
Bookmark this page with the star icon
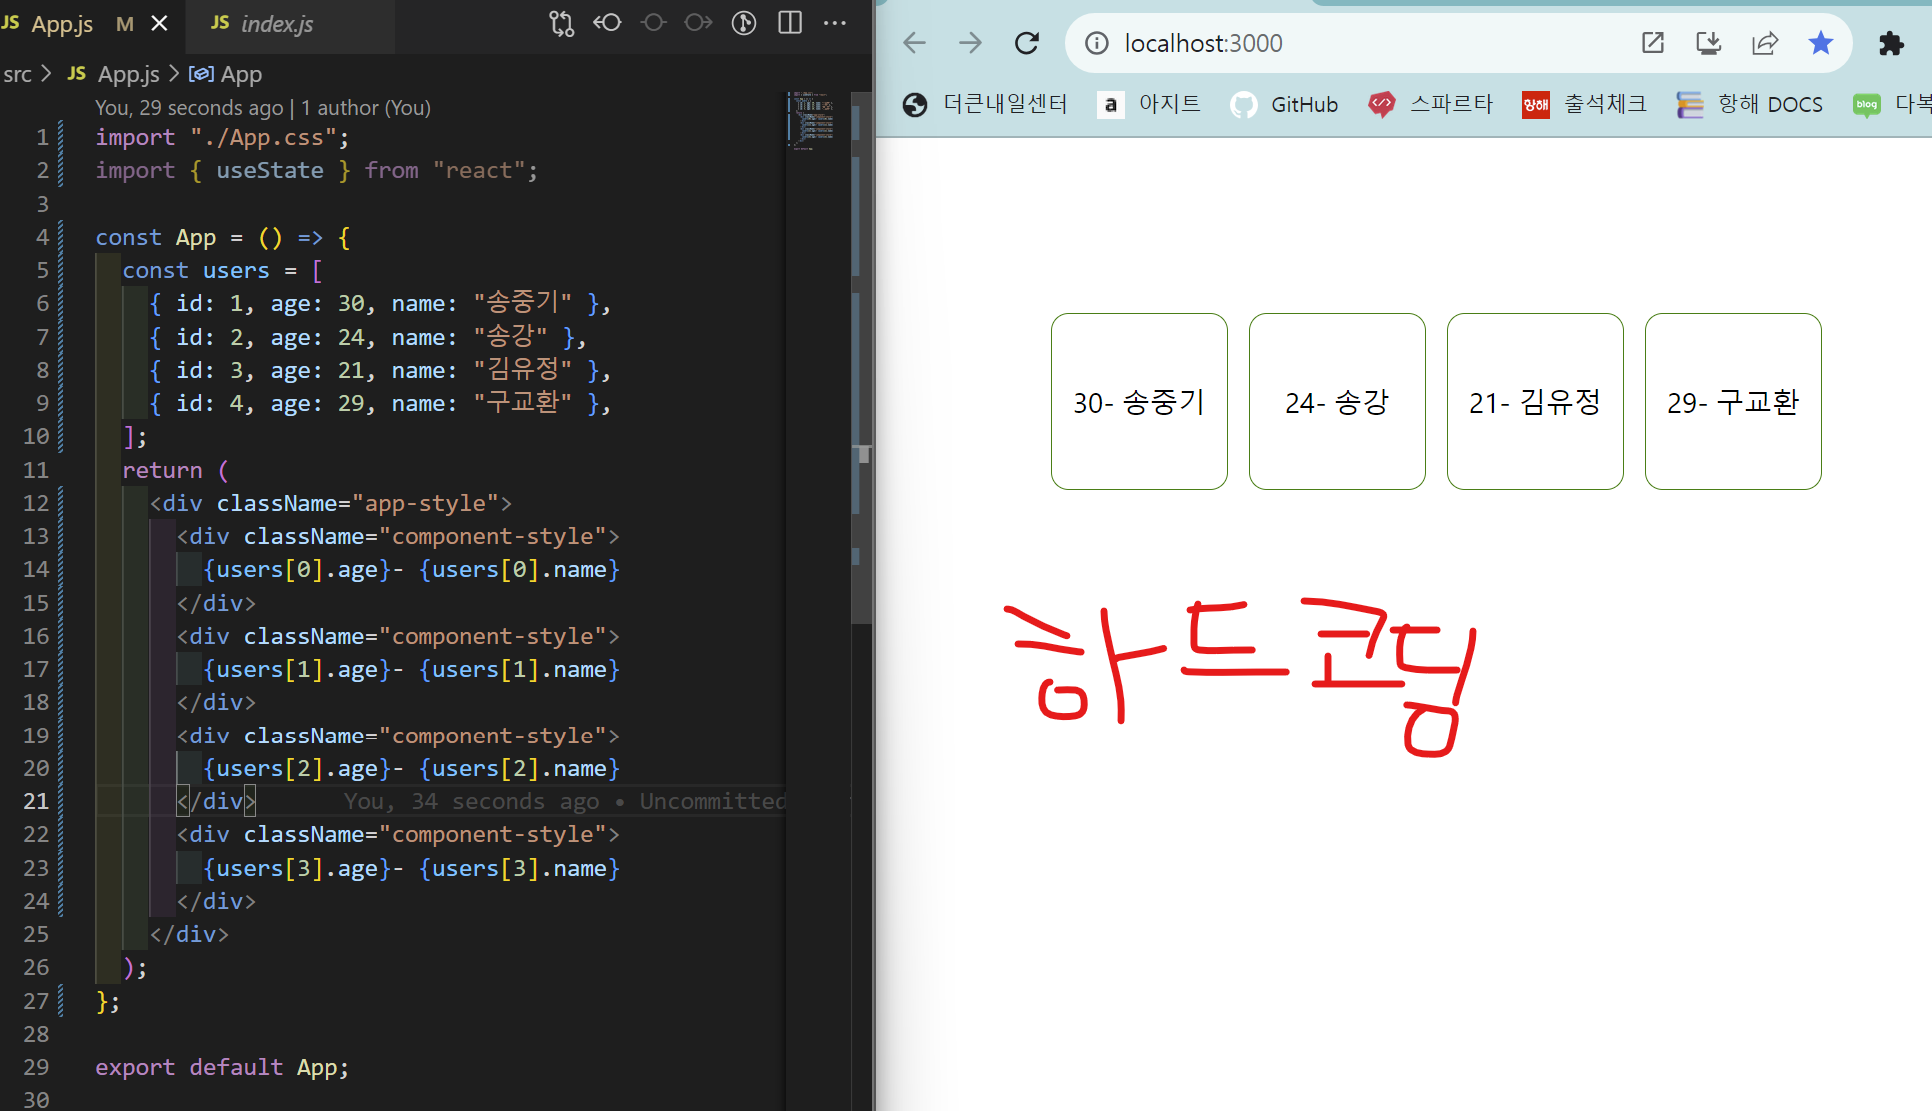tap(1820, 43)
